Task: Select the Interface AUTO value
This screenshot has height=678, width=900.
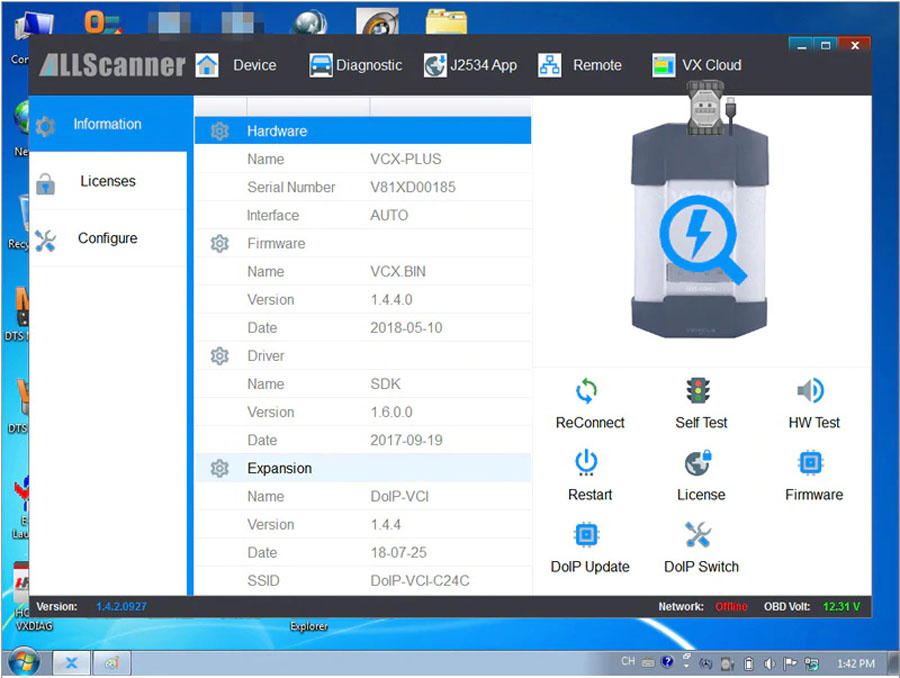Action: [389, 215]
